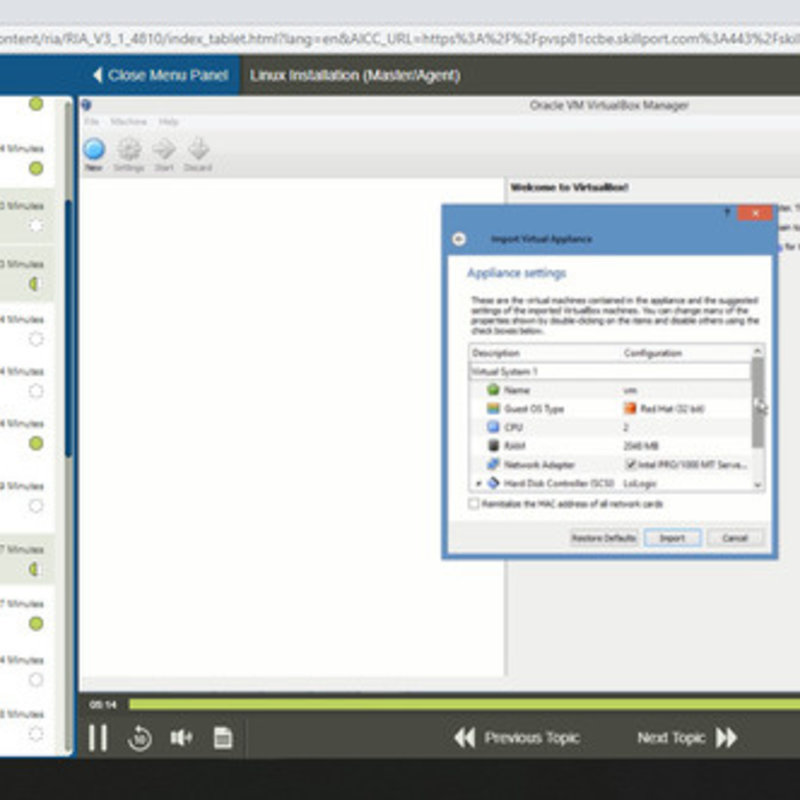Toggle the Network Adapter checkbox
The image size is (800, 800).
[x=631, y=464]
